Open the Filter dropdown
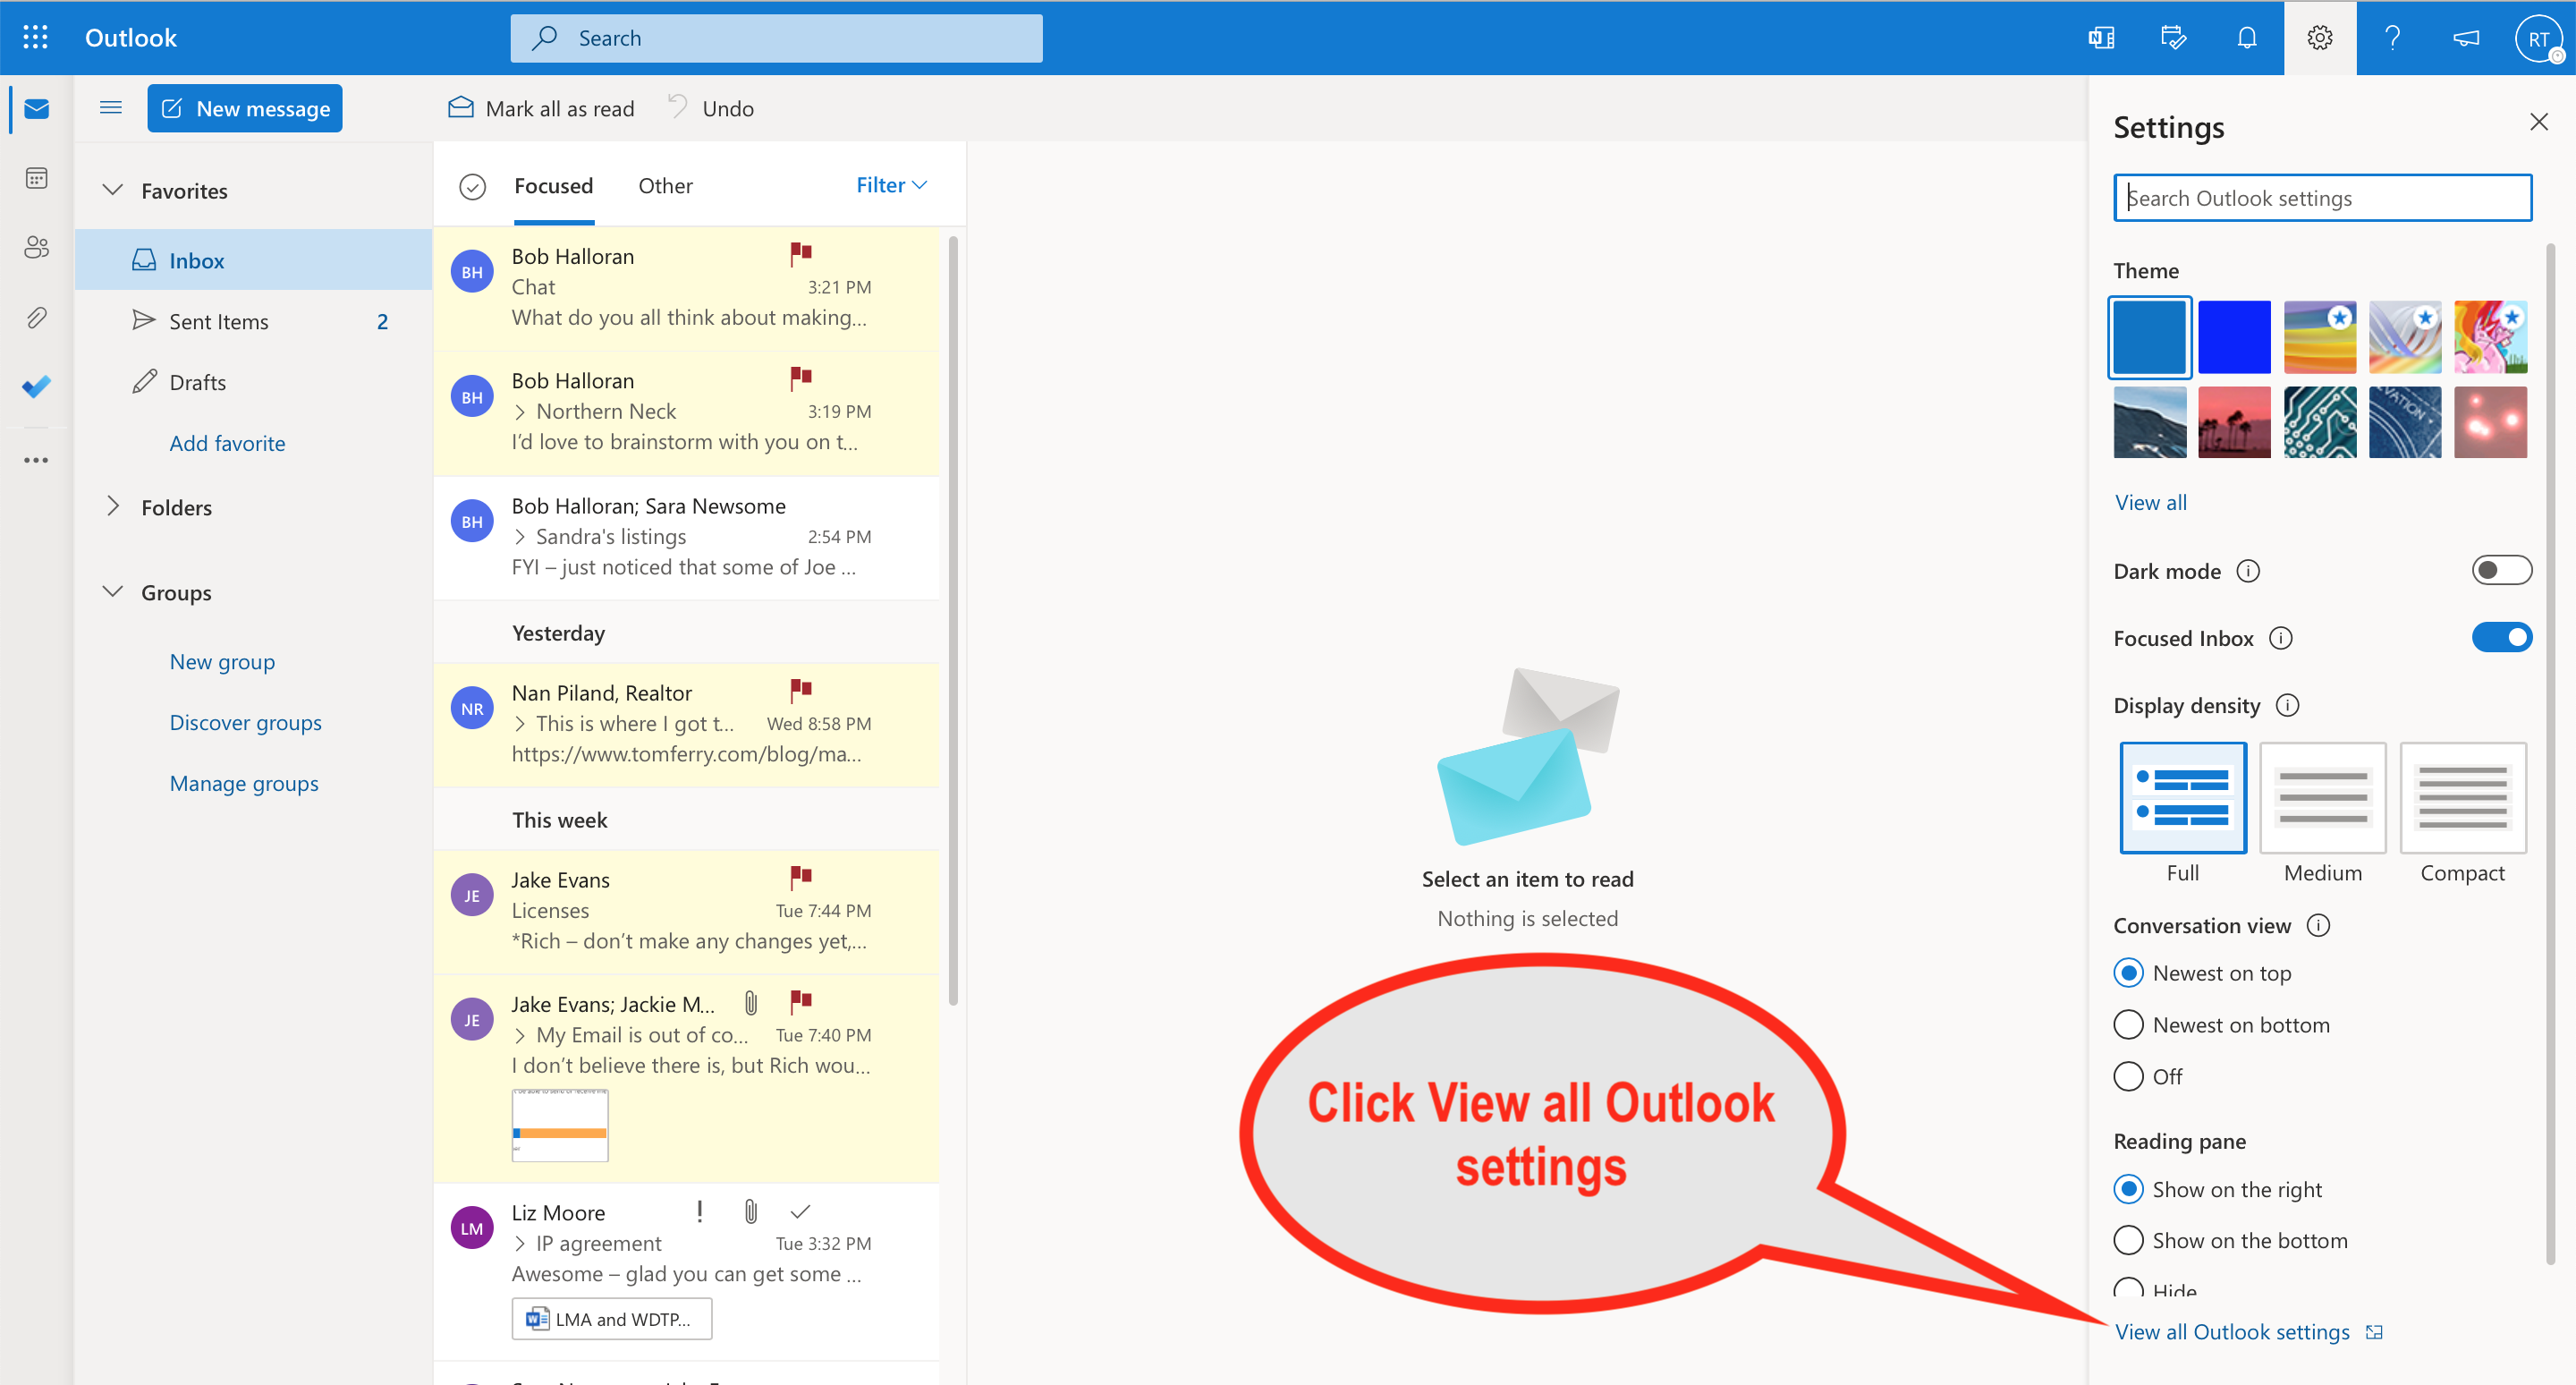 [890, 185]
